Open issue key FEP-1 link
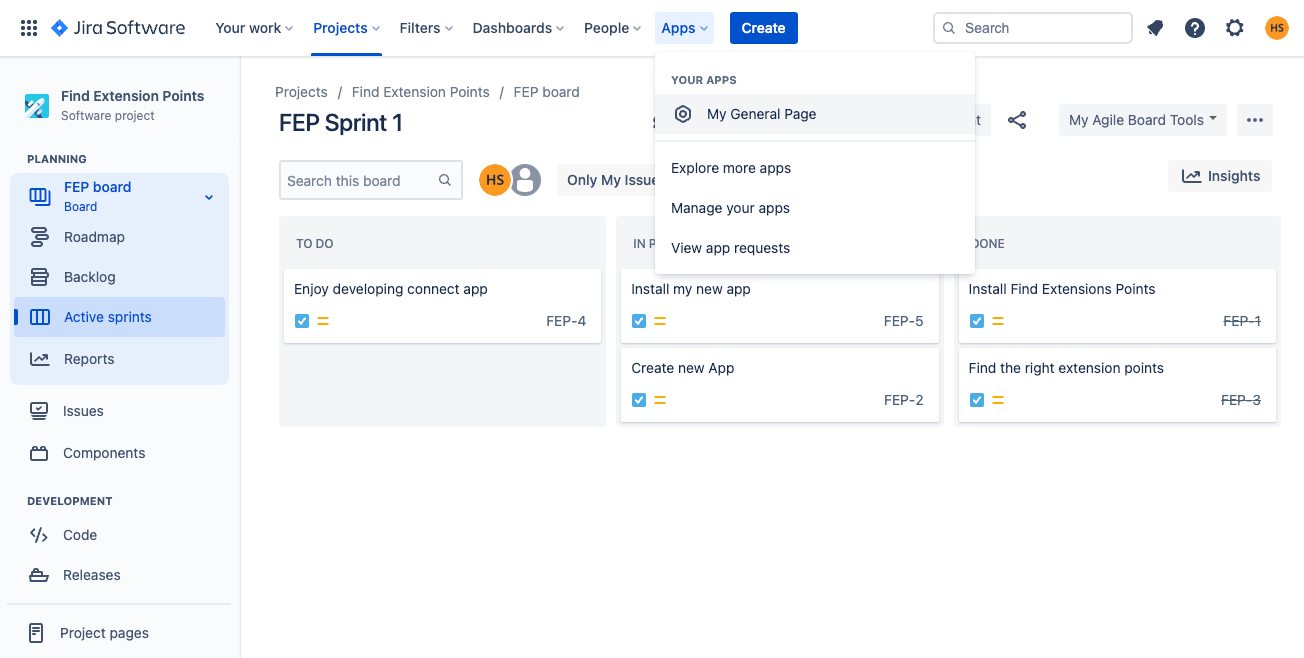Viewport: 1304px width, 658px height. [x=1241, y=321]
